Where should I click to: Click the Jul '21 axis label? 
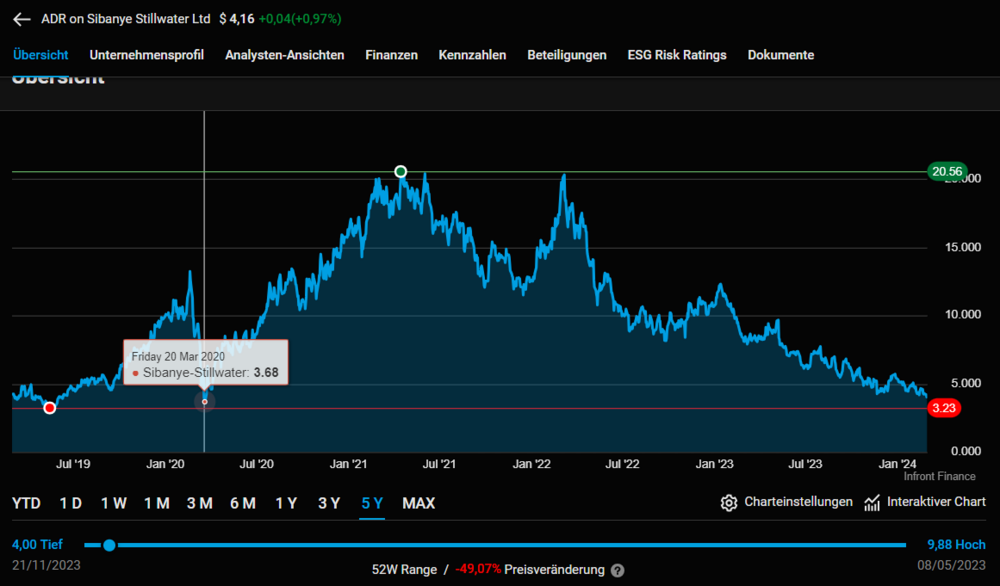(439, 464)
